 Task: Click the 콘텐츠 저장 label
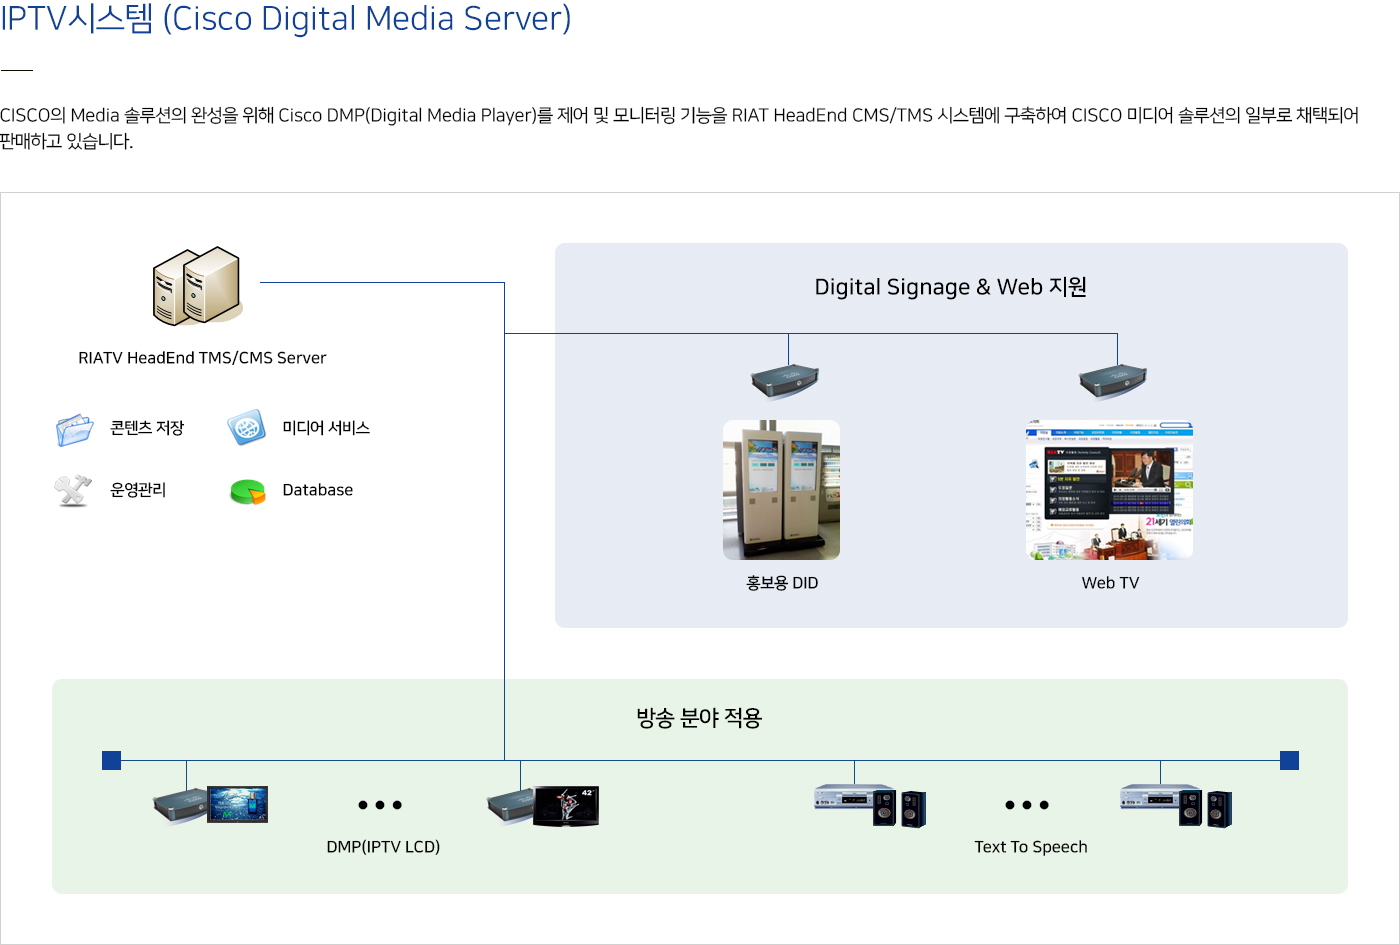click(x=147, y=428)
